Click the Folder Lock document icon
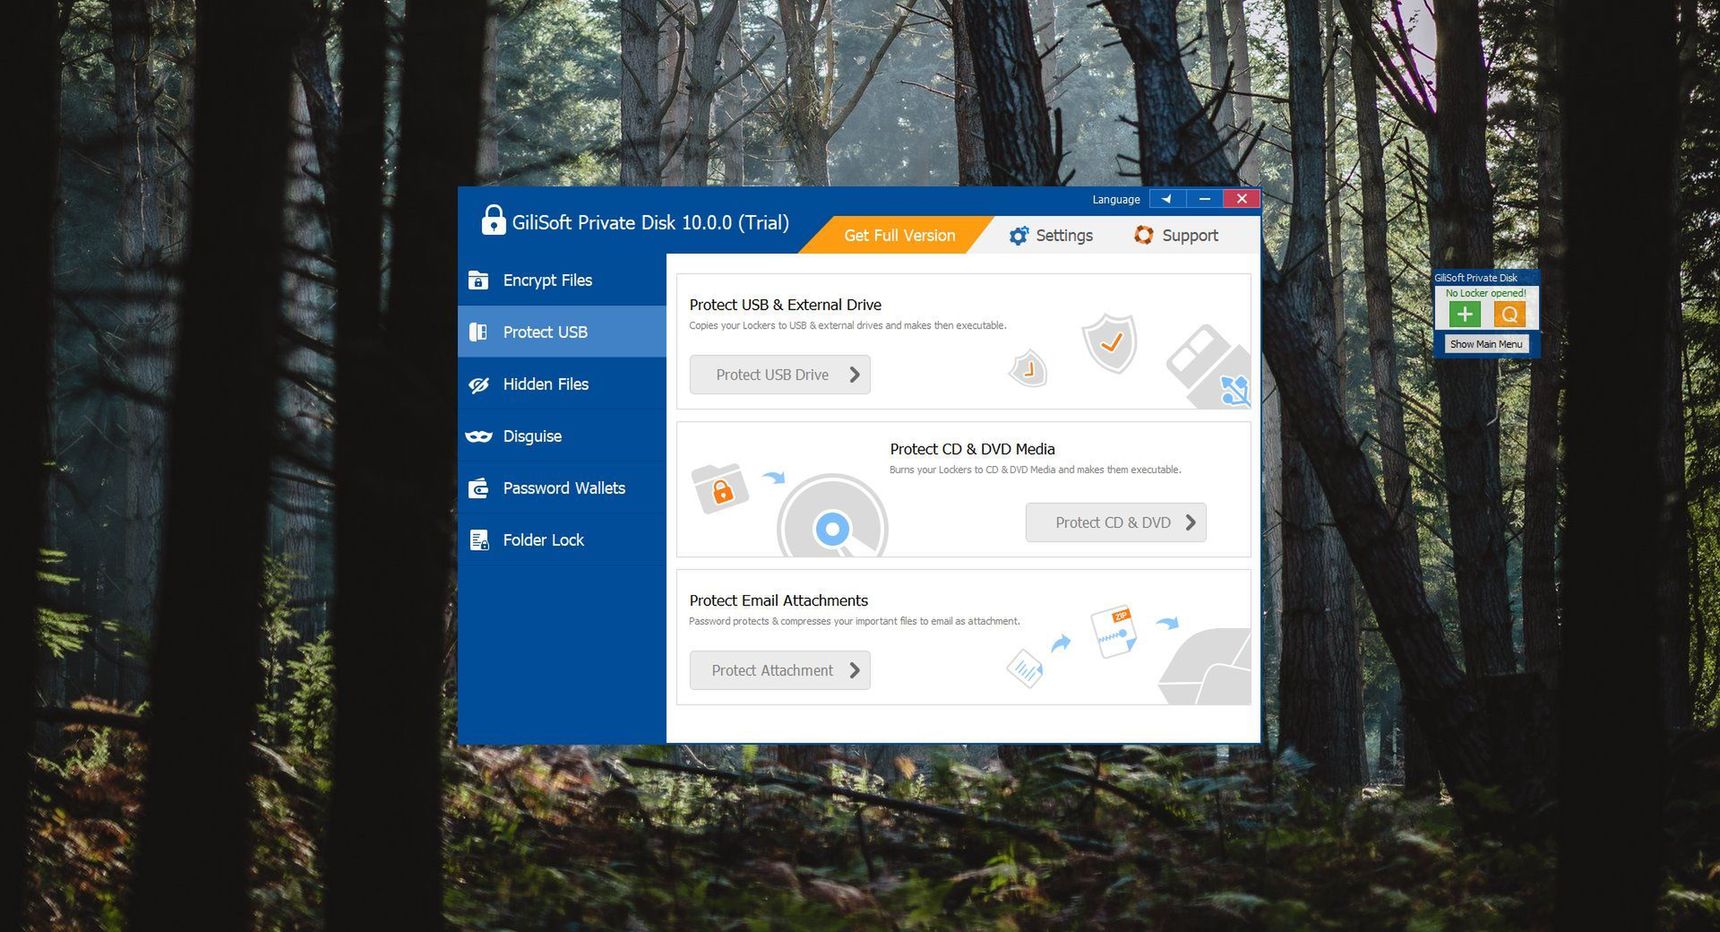Viewport: 1720px width, 932px height. [x=479, y=540]
